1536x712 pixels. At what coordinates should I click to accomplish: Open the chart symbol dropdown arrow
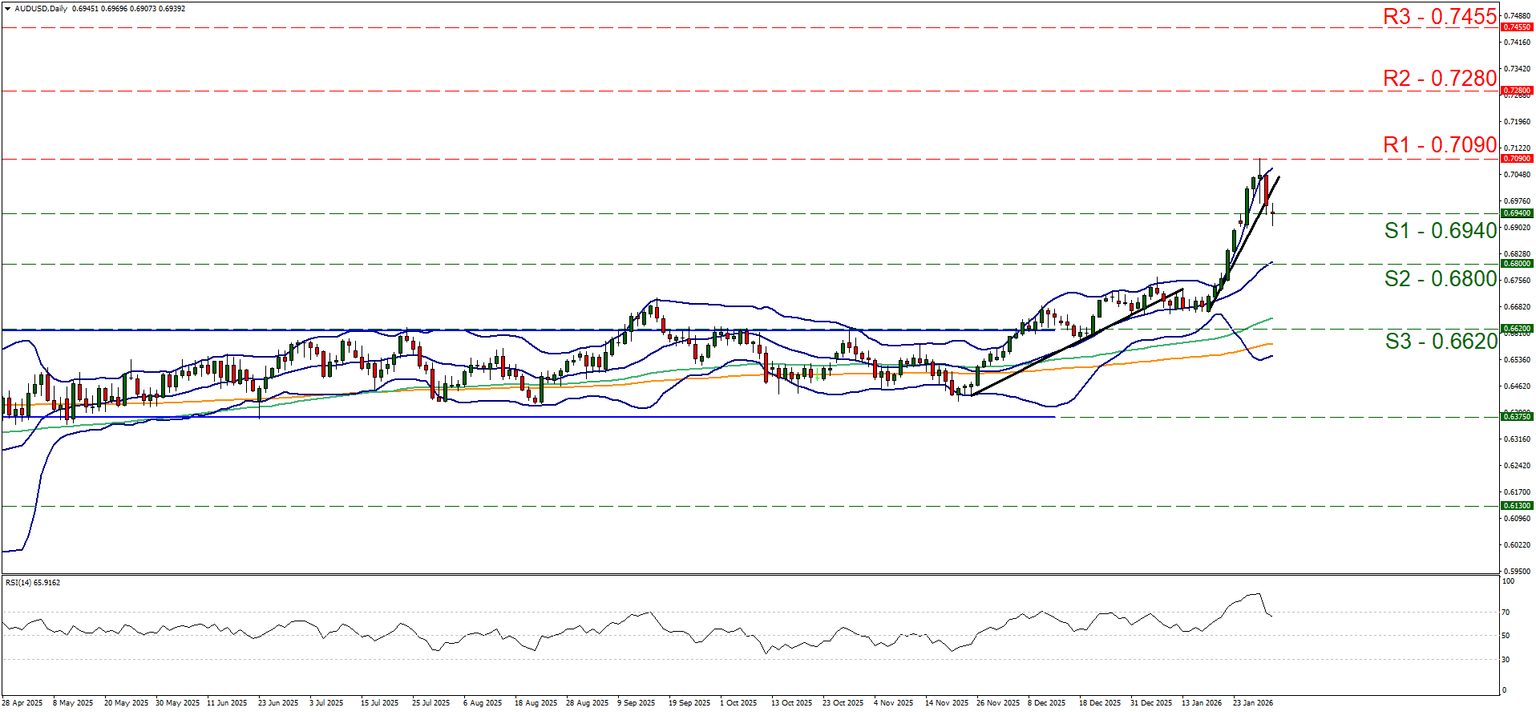tap(8, 7)
